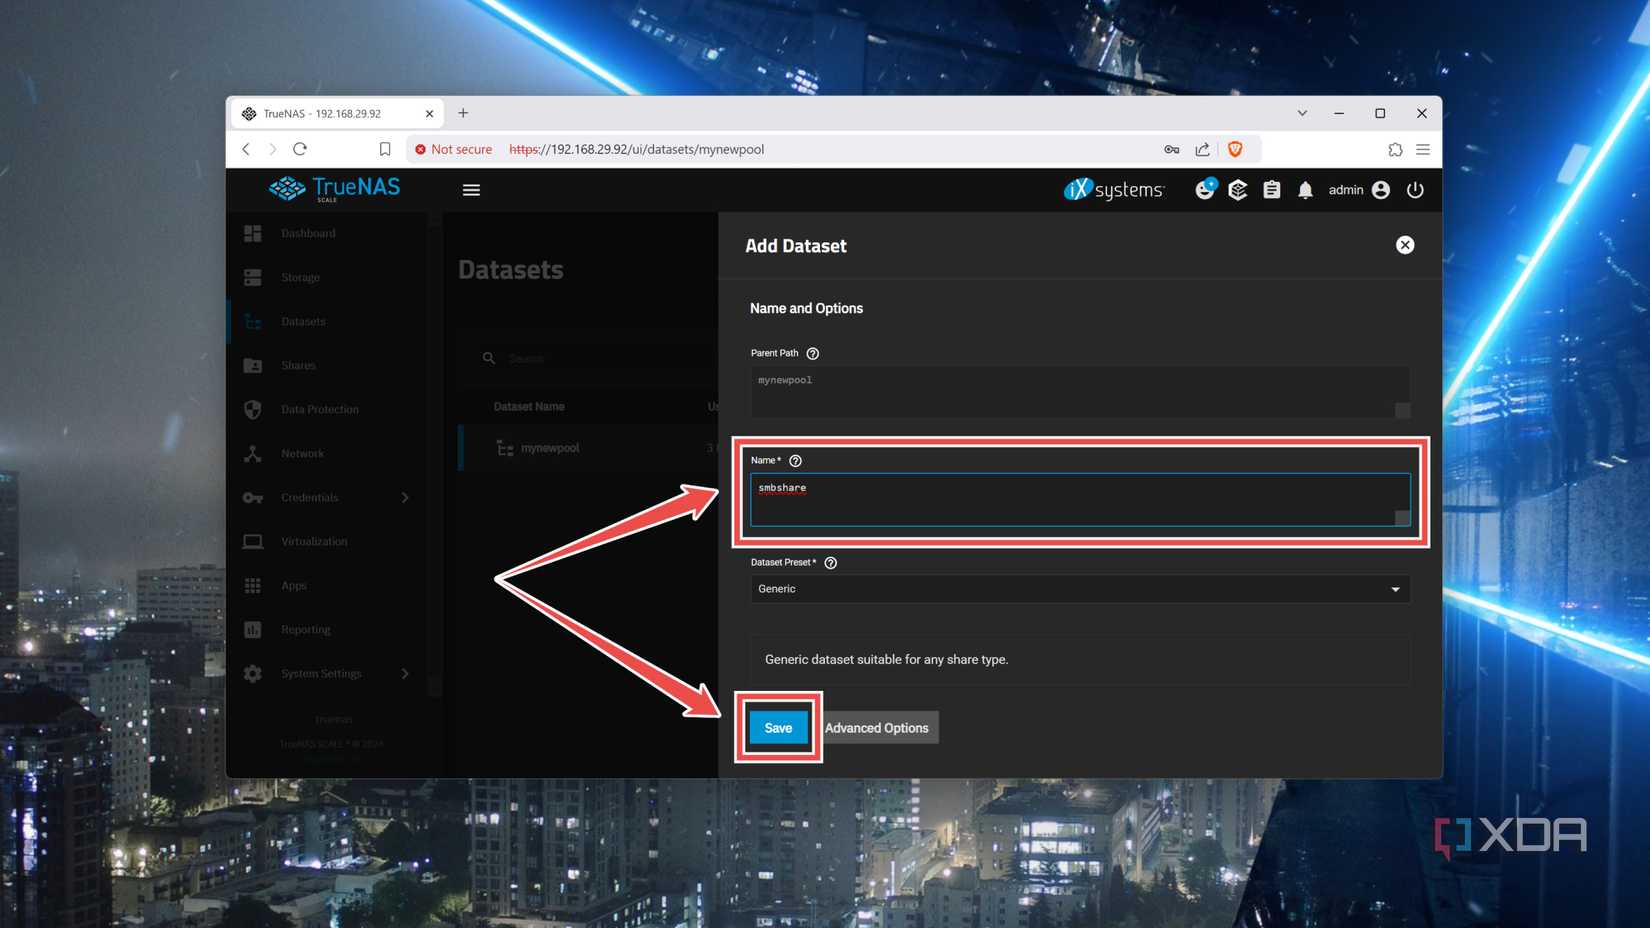The height and width of the screenshot is (928, 1650).
Task: Open the iXsystems link
Action: pos(1114,189)
